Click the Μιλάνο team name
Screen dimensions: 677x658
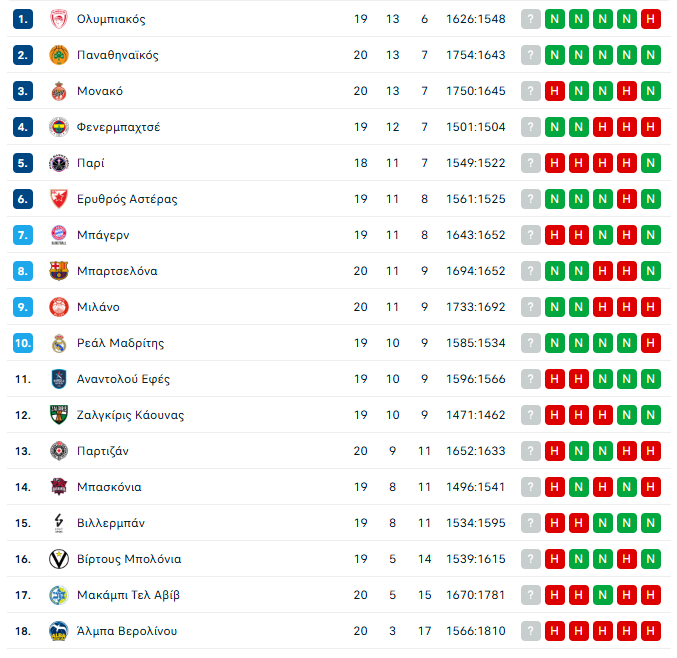(x=98, y=307)
